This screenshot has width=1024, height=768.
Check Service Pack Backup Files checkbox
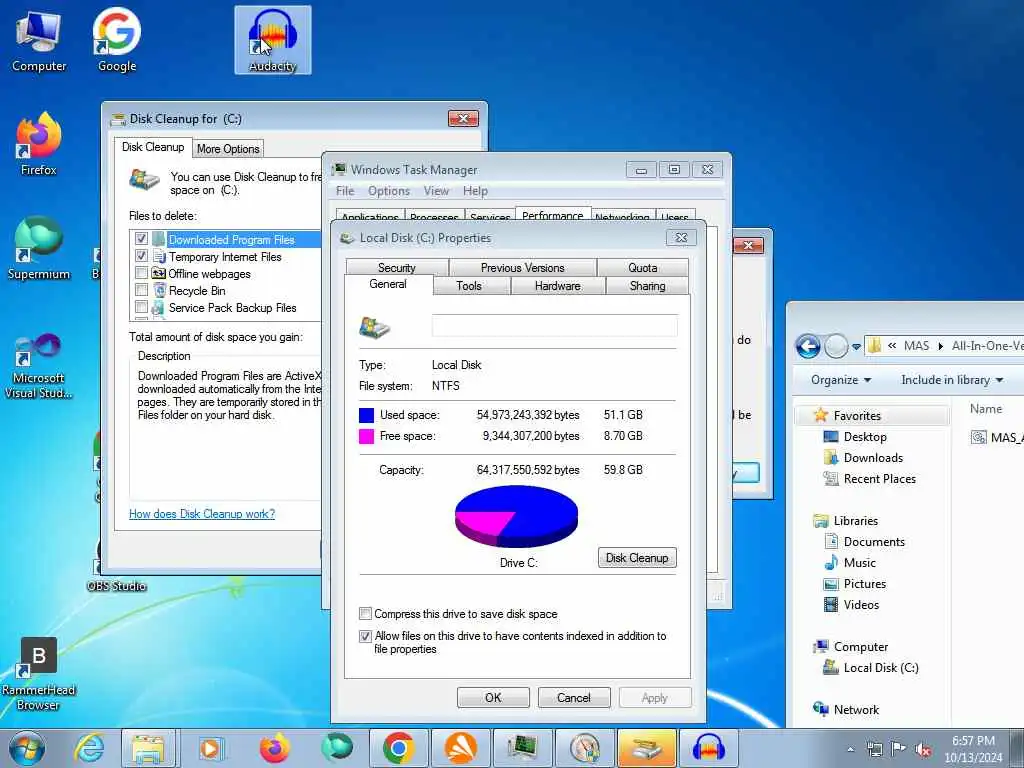pos(141,307)
